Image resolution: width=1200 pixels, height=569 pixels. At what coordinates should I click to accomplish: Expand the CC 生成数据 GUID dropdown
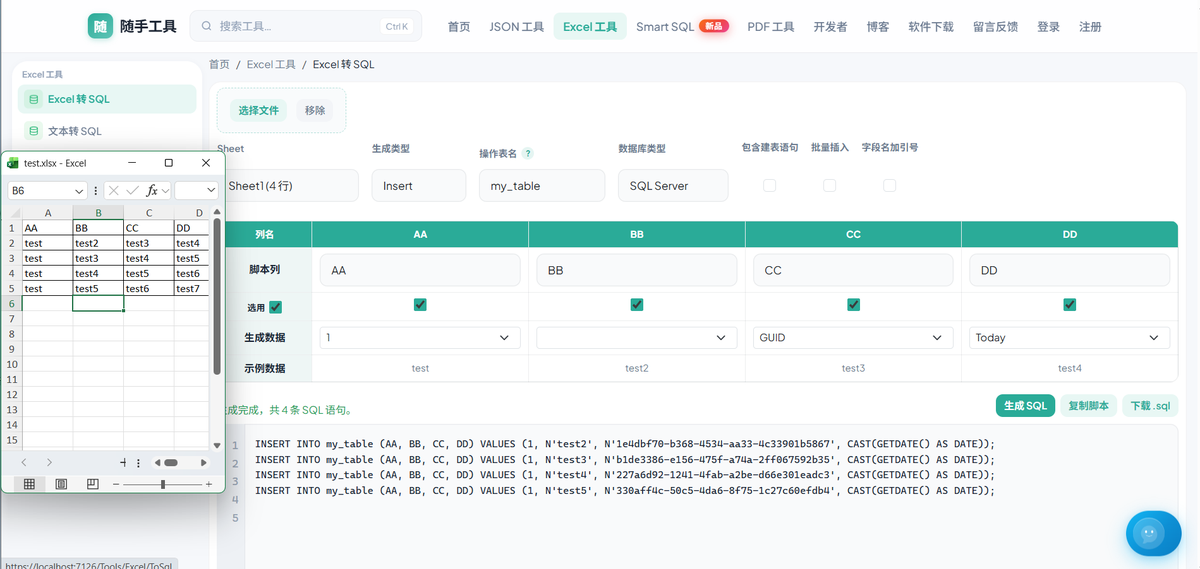pos(853,338)
